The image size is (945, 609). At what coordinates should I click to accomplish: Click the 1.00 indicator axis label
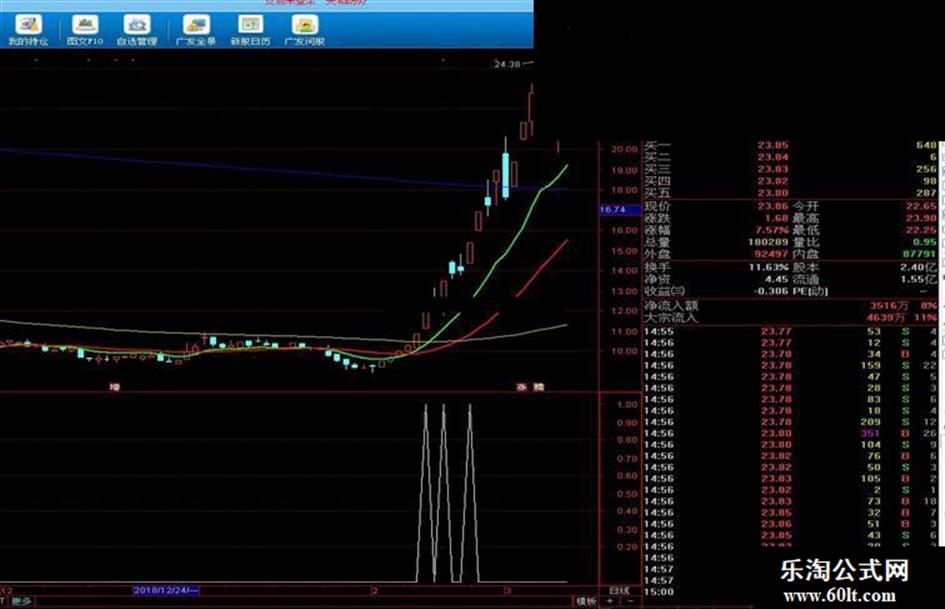coord(627,405)
